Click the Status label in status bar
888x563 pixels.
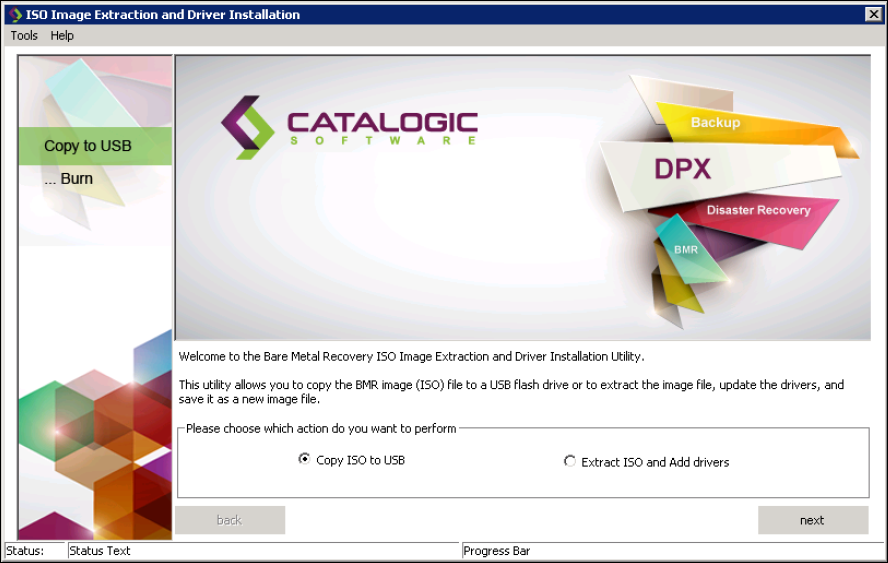click(x=25, y=551)
